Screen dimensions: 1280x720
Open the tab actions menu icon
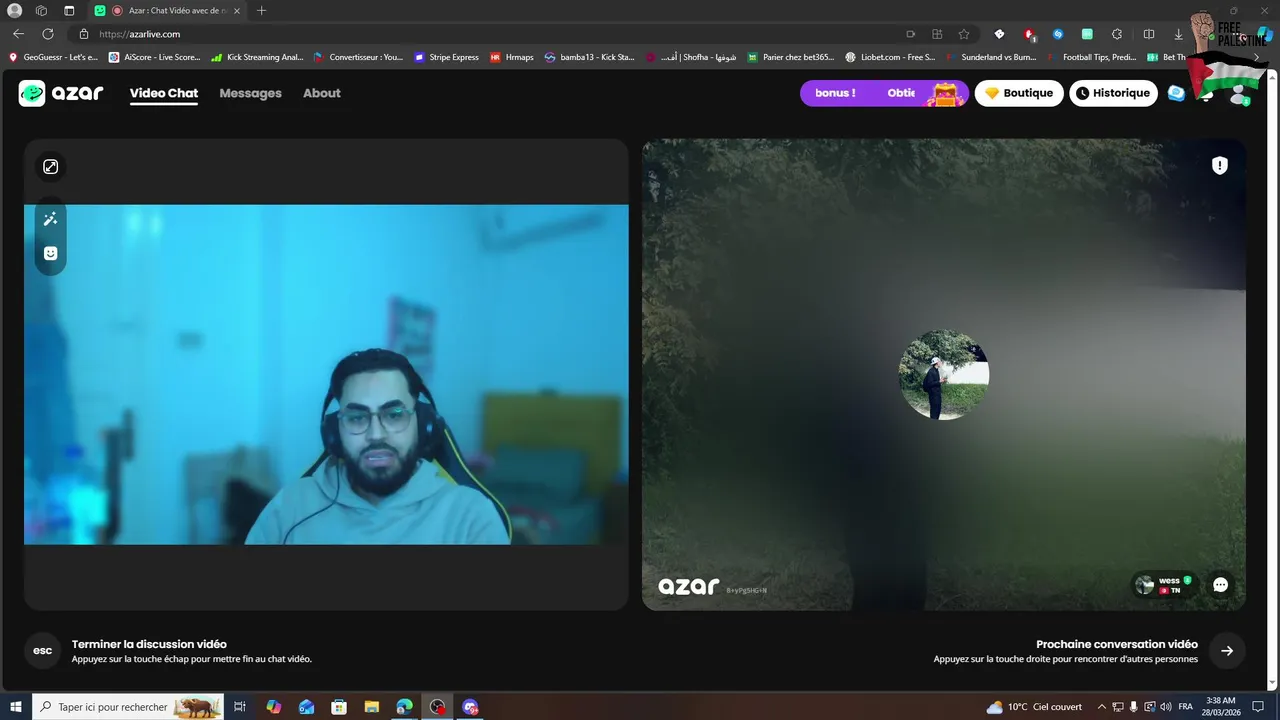pos(69,11)
